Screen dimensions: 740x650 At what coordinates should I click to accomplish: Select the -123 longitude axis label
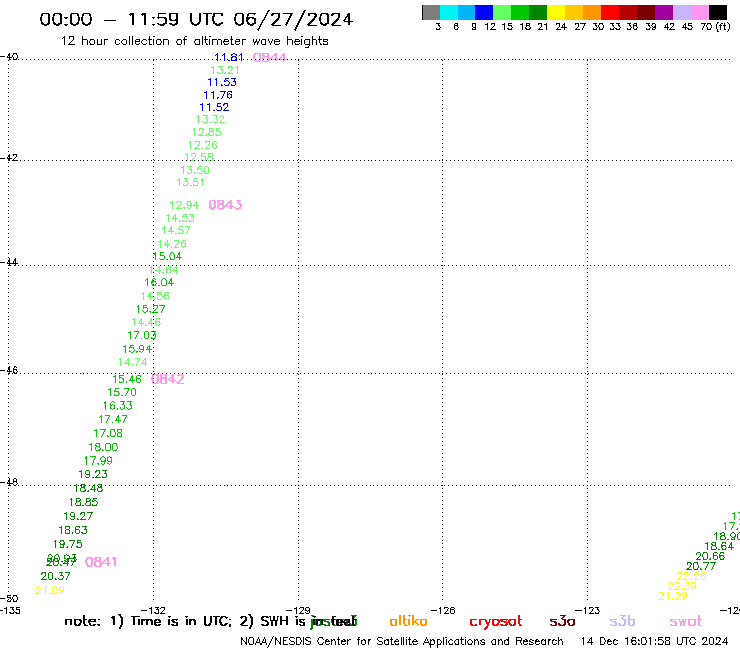click(588, 610)
